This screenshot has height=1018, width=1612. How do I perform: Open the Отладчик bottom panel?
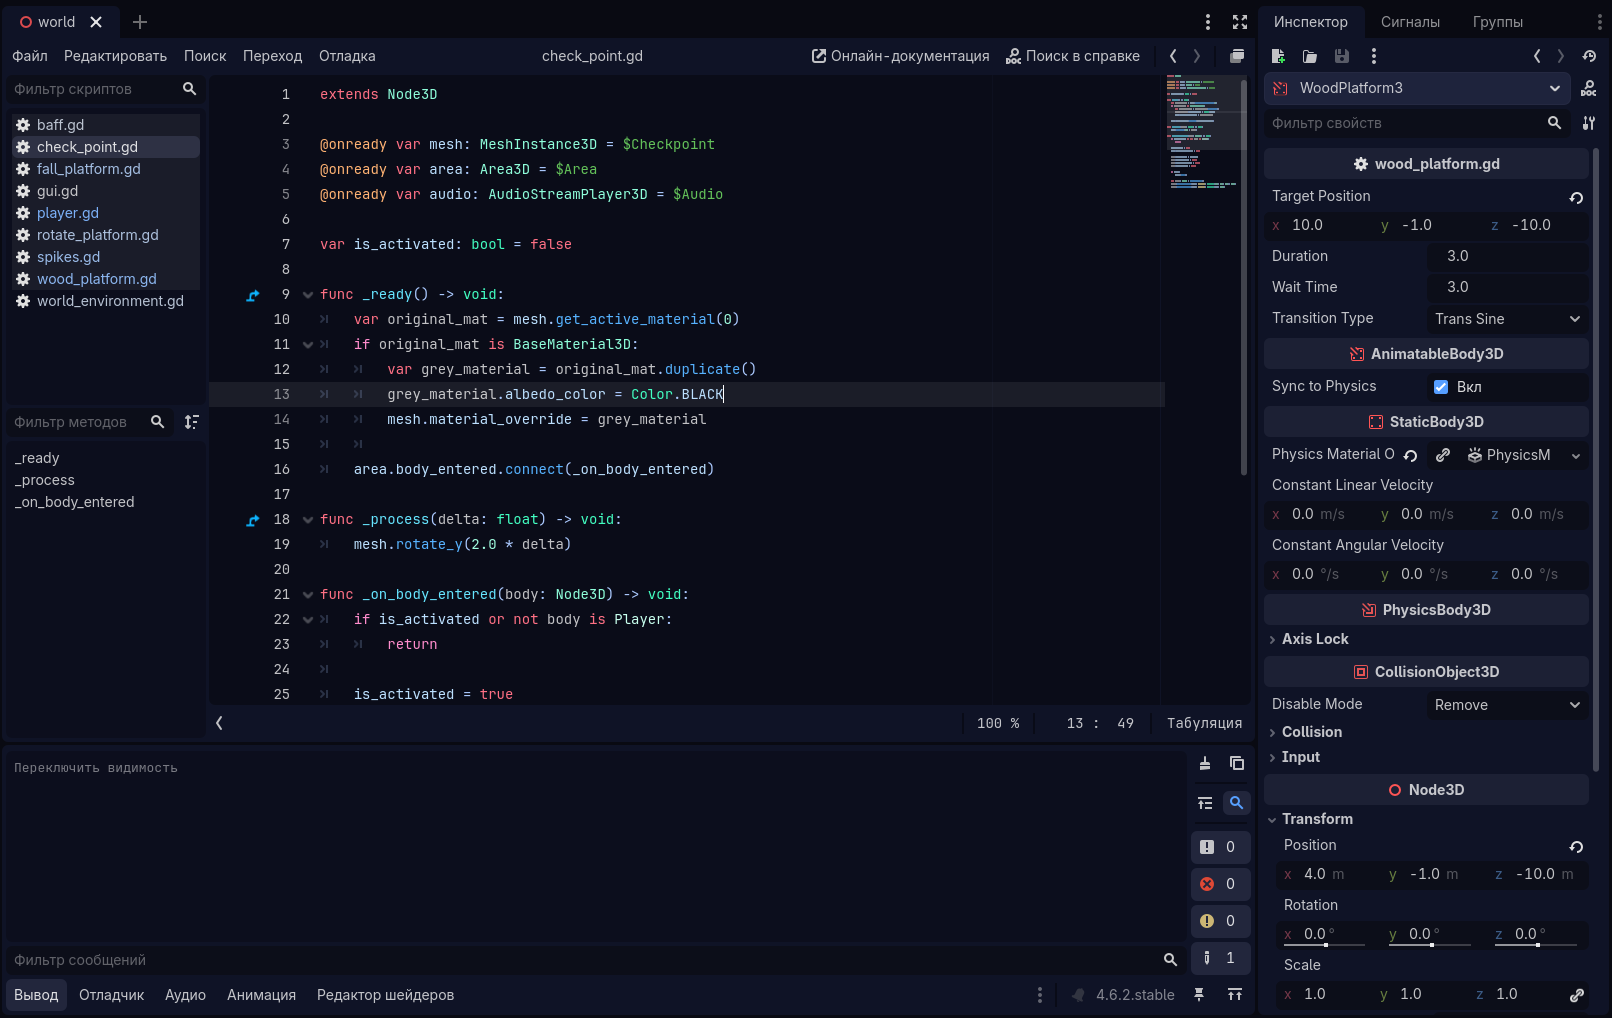(x=112, y=995)
